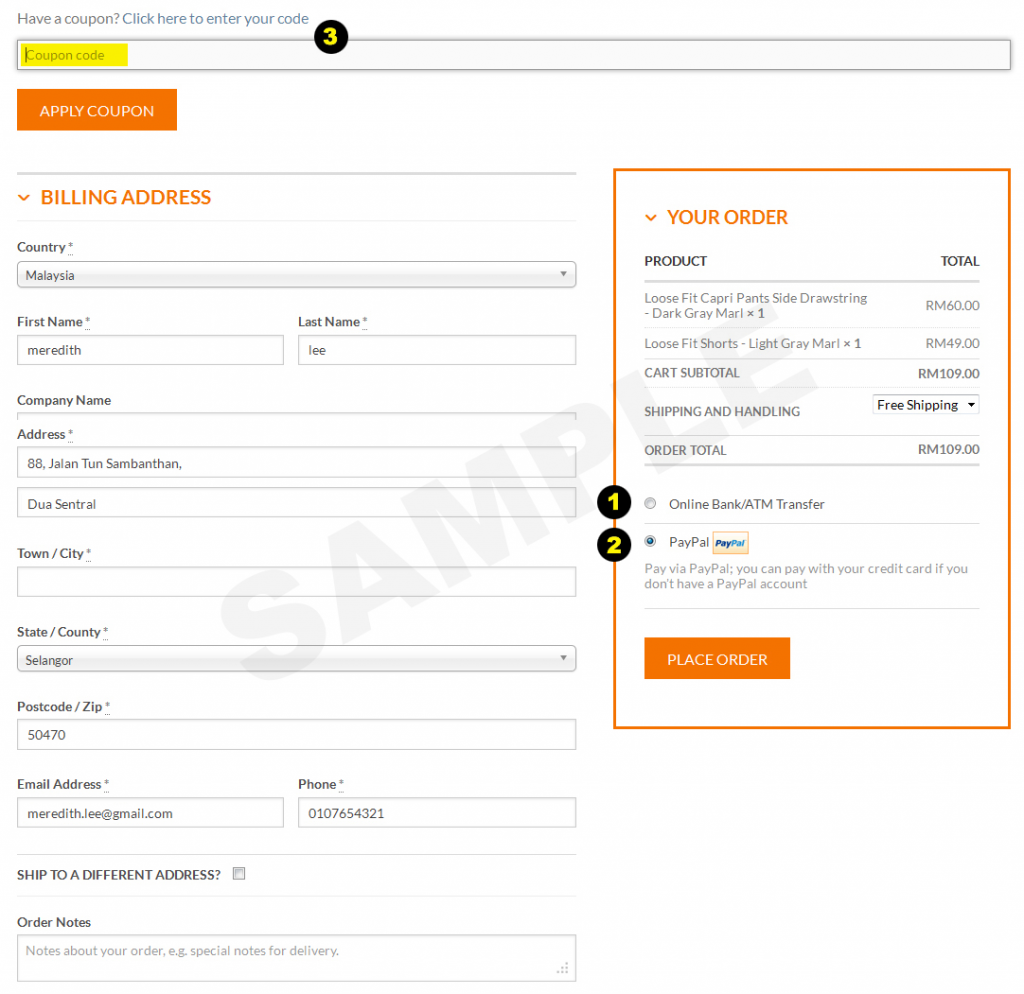Click the Your Order heading

pyautogui.click(x=727, y=217)
